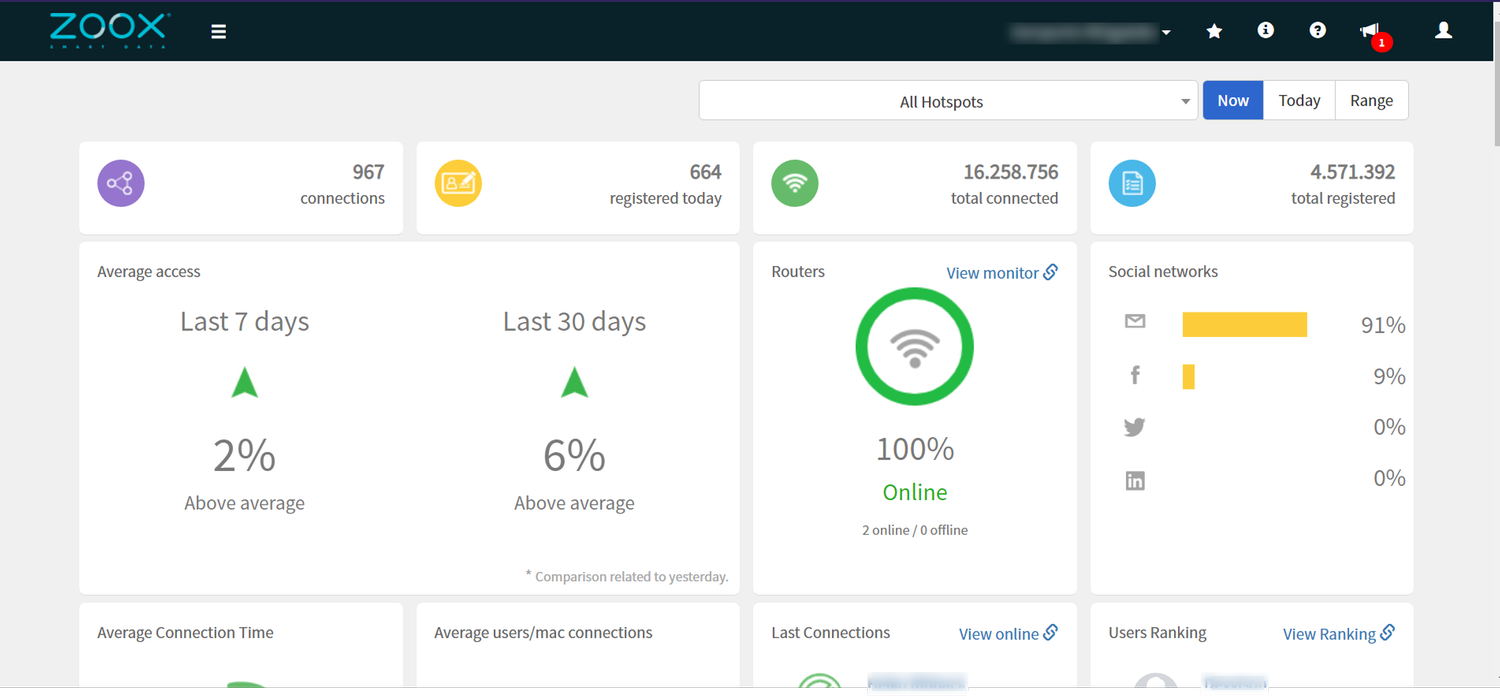Click the View Ranking link in Users Ranking

coord(1338,633)
